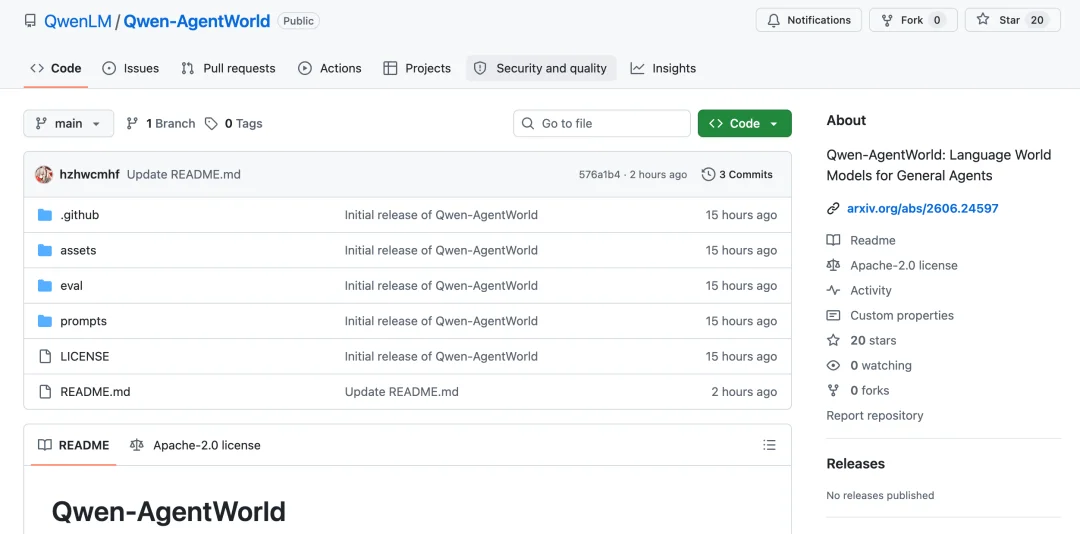Open the README.md file

tap(95, 391)
